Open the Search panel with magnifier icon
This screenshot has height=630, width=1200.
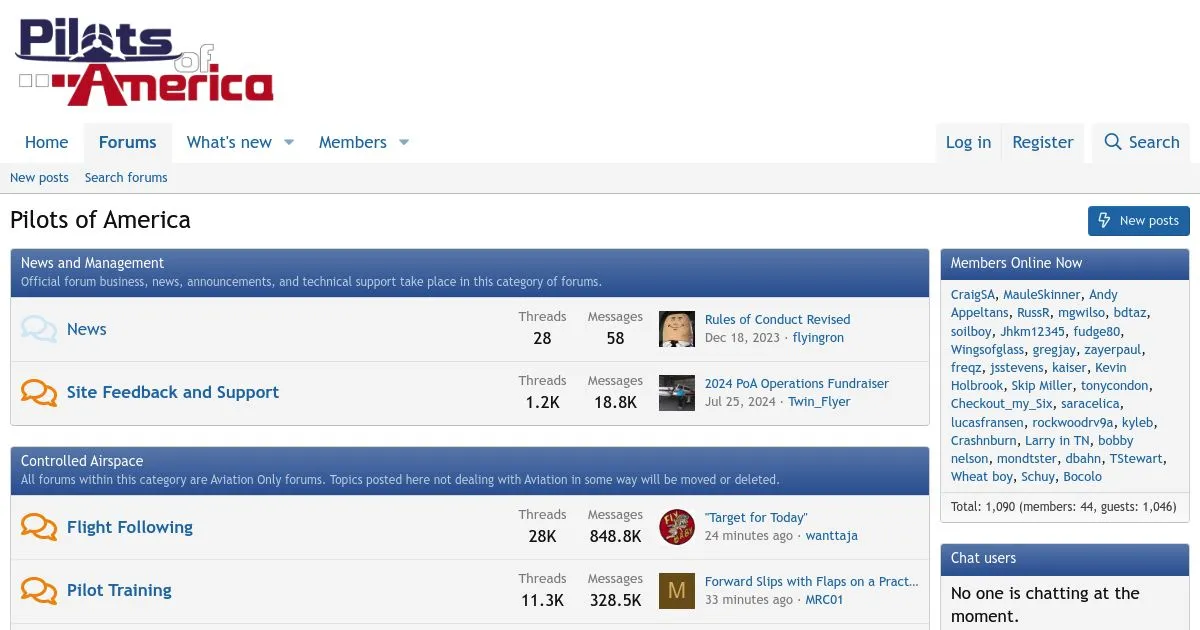(1142, 142)
